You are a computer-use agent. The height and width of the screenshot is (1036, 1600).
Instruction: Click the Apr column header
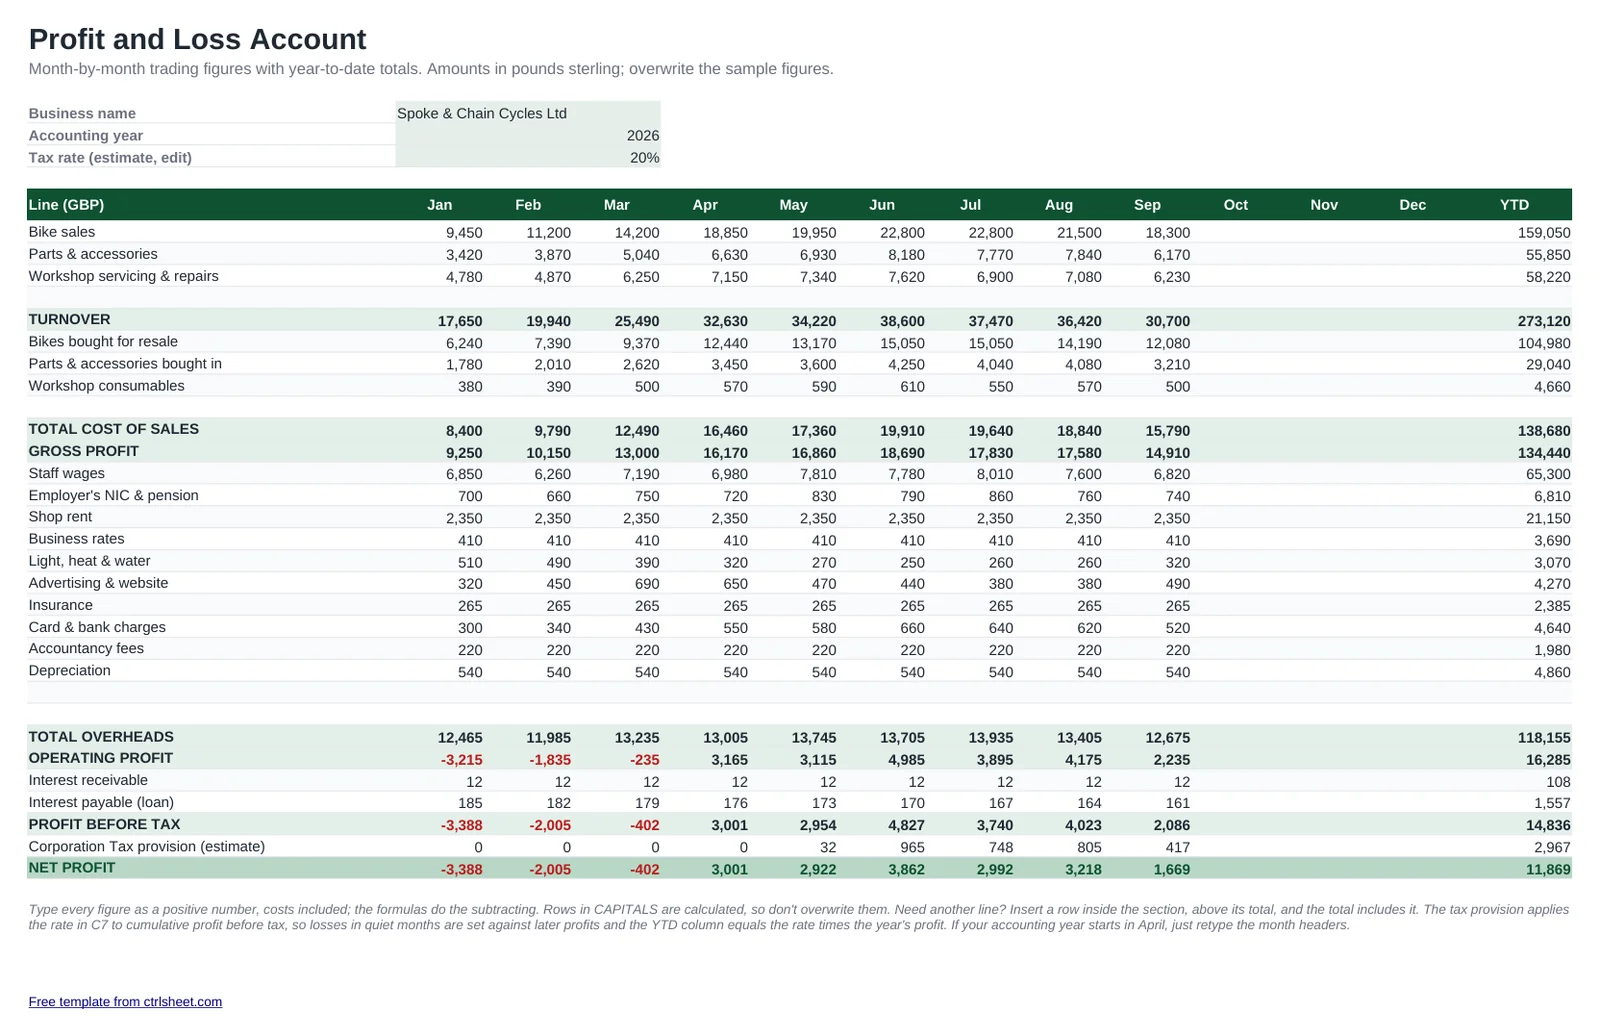[705, 204]
